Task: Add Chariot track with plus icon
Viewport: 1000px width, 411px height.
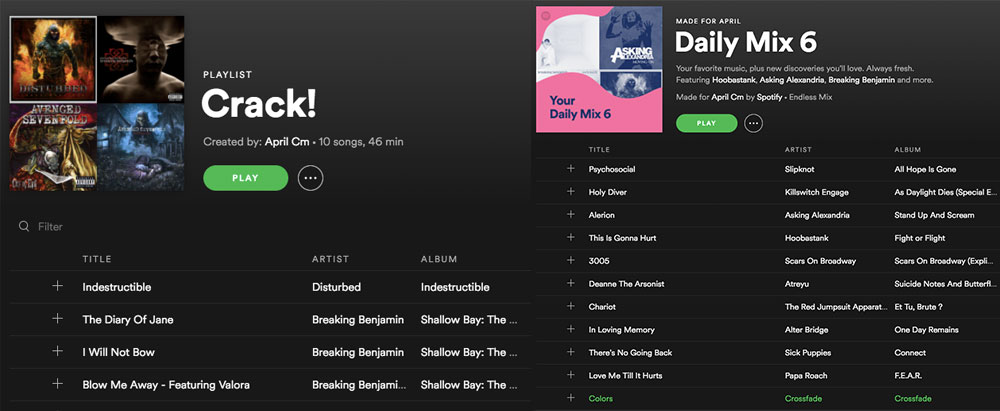Action: pos(571,306)
